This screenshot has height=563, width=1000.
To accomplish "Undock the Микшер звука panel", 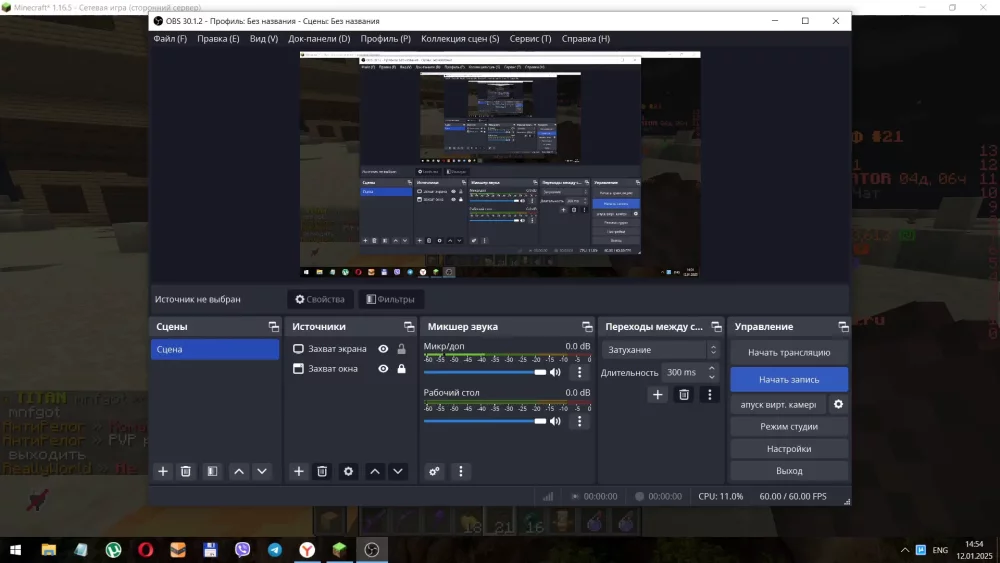I will coord(587,326).
